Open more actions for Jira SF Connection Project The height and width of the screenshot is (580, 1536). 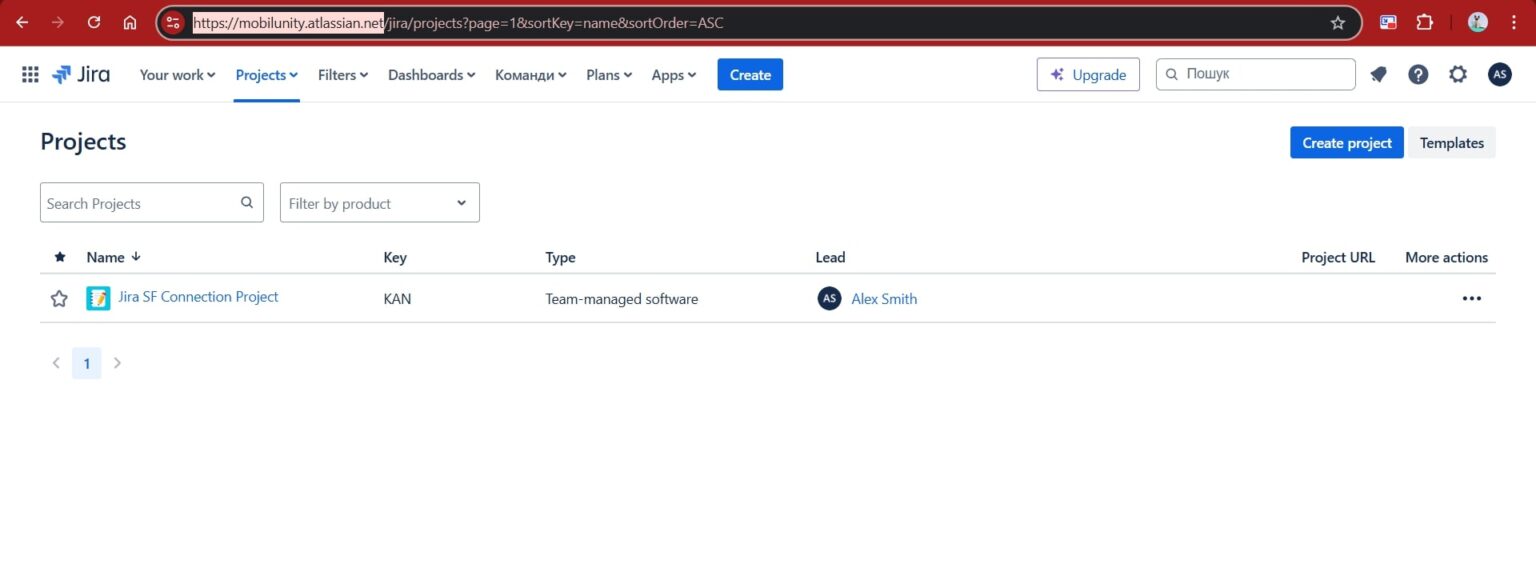[1471, 297]
